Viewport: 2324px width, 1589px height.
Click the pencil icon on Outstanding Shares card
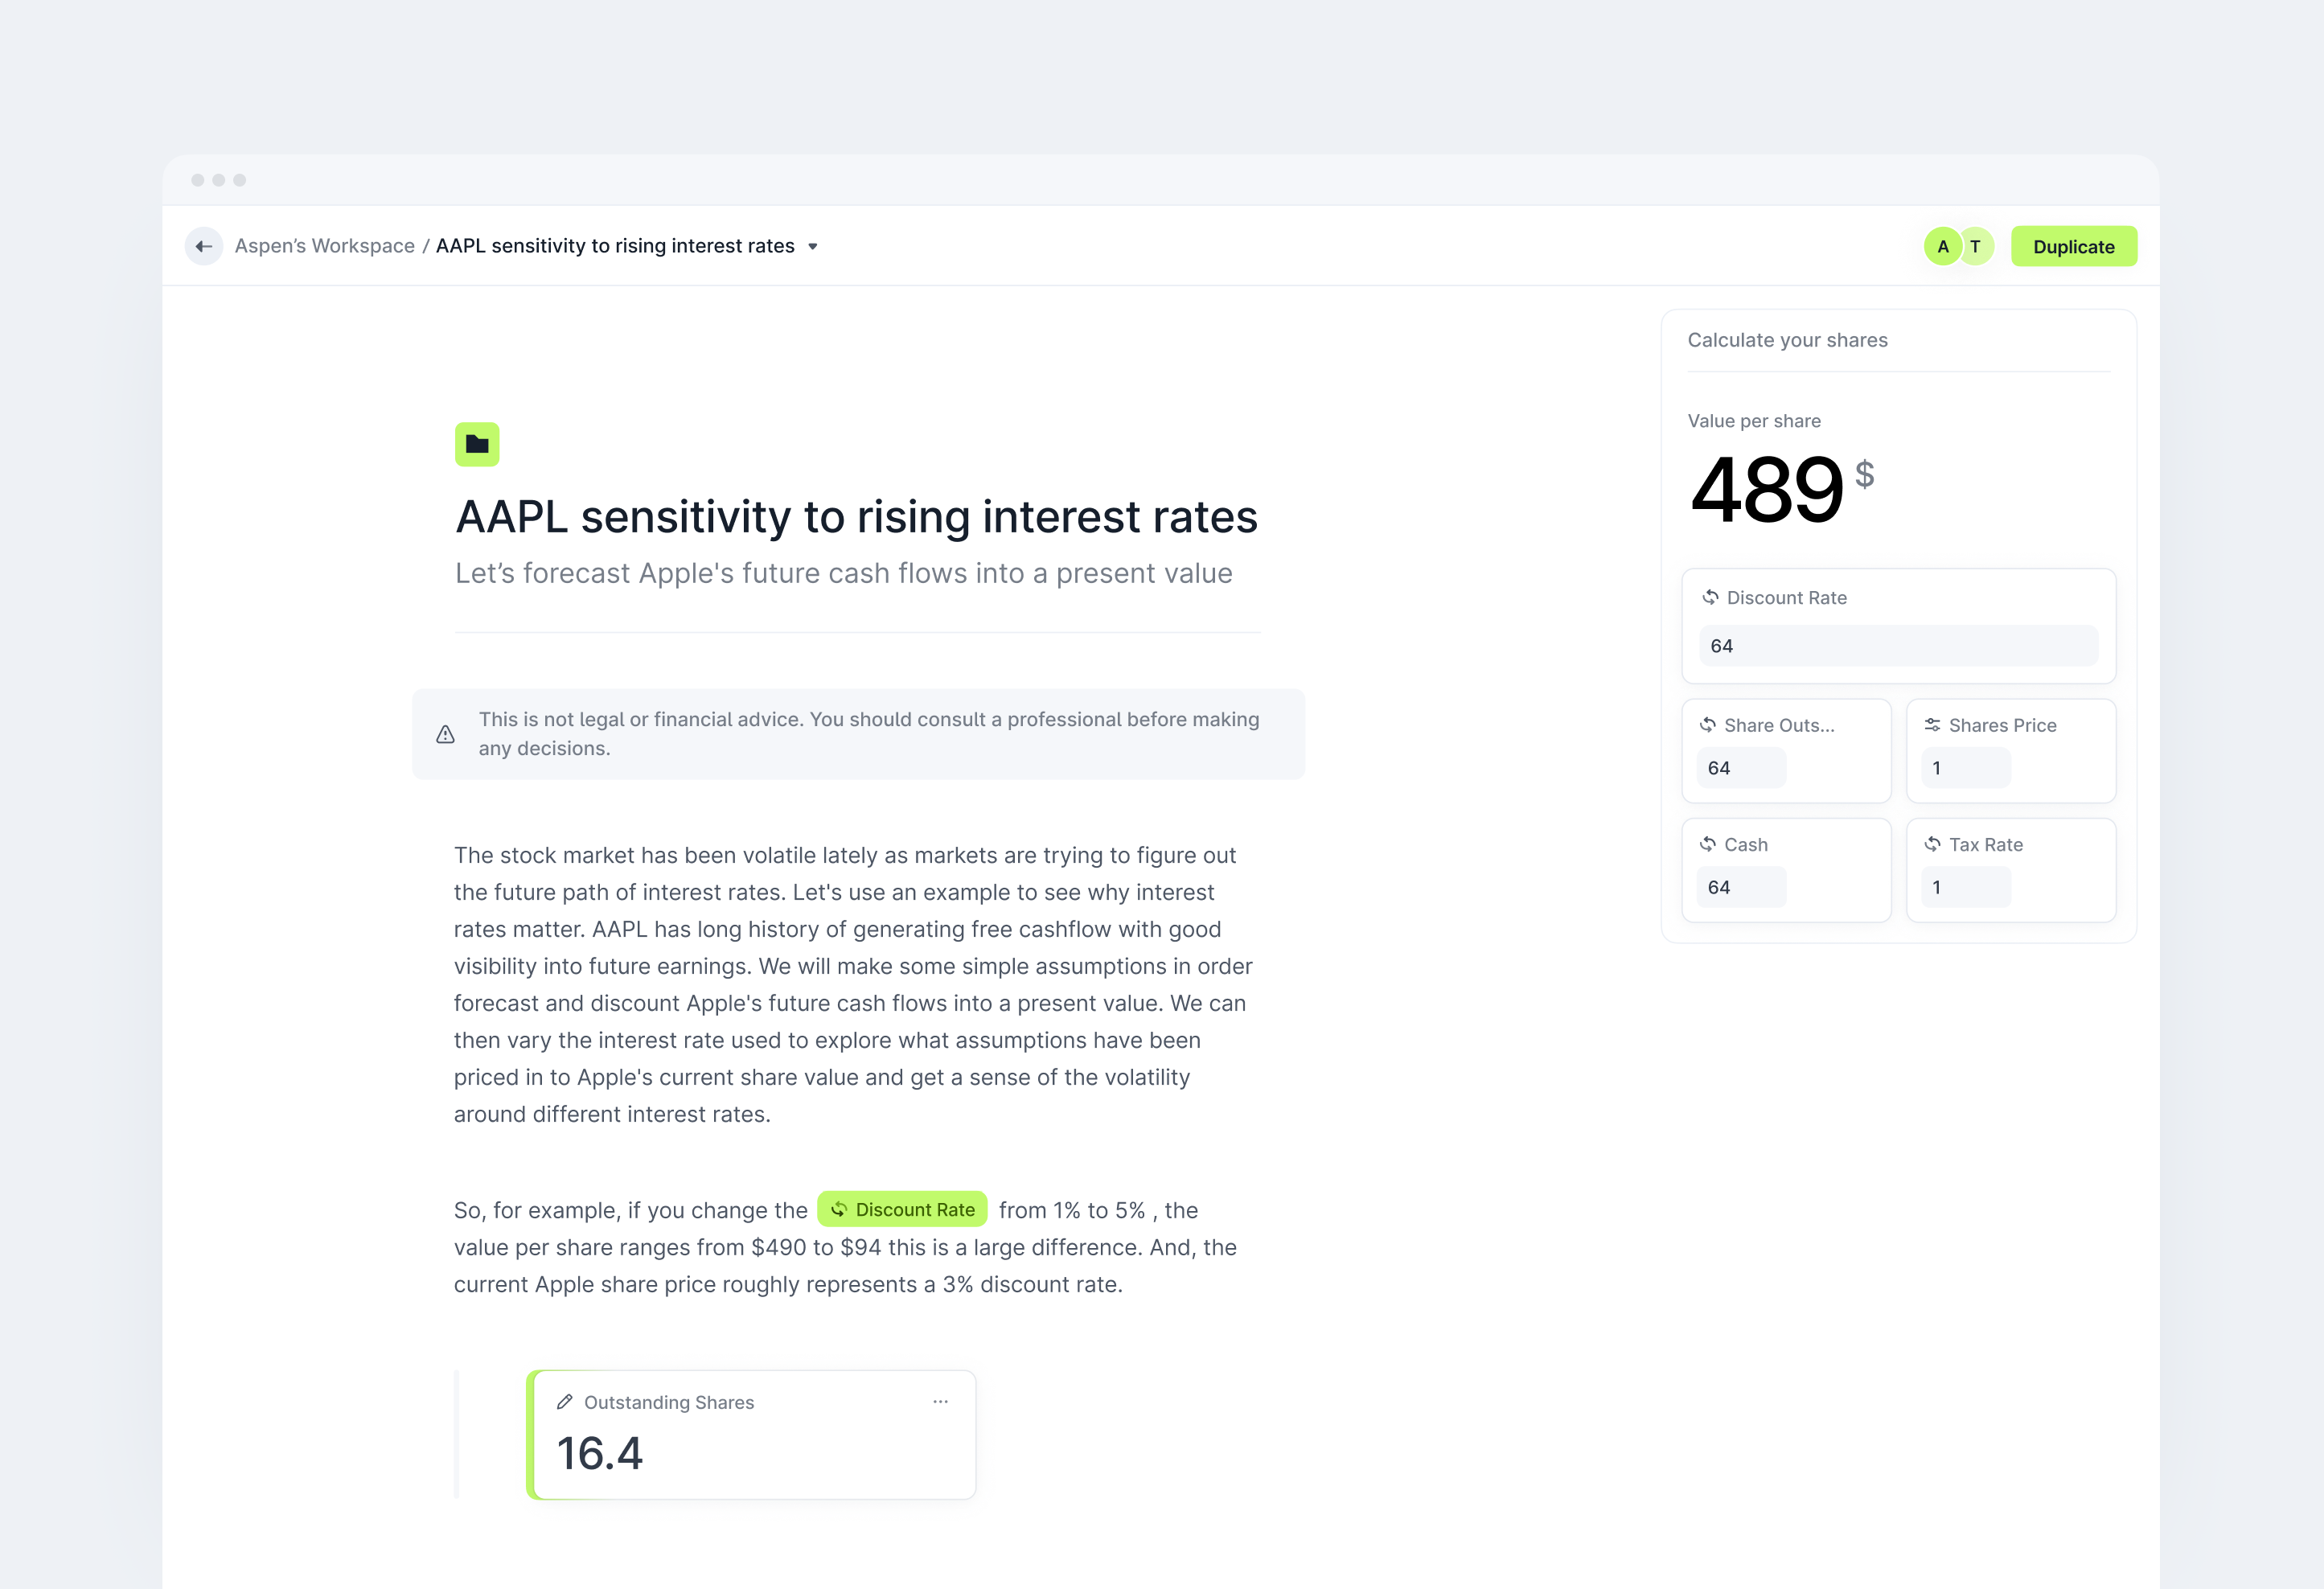(565, 1402)
